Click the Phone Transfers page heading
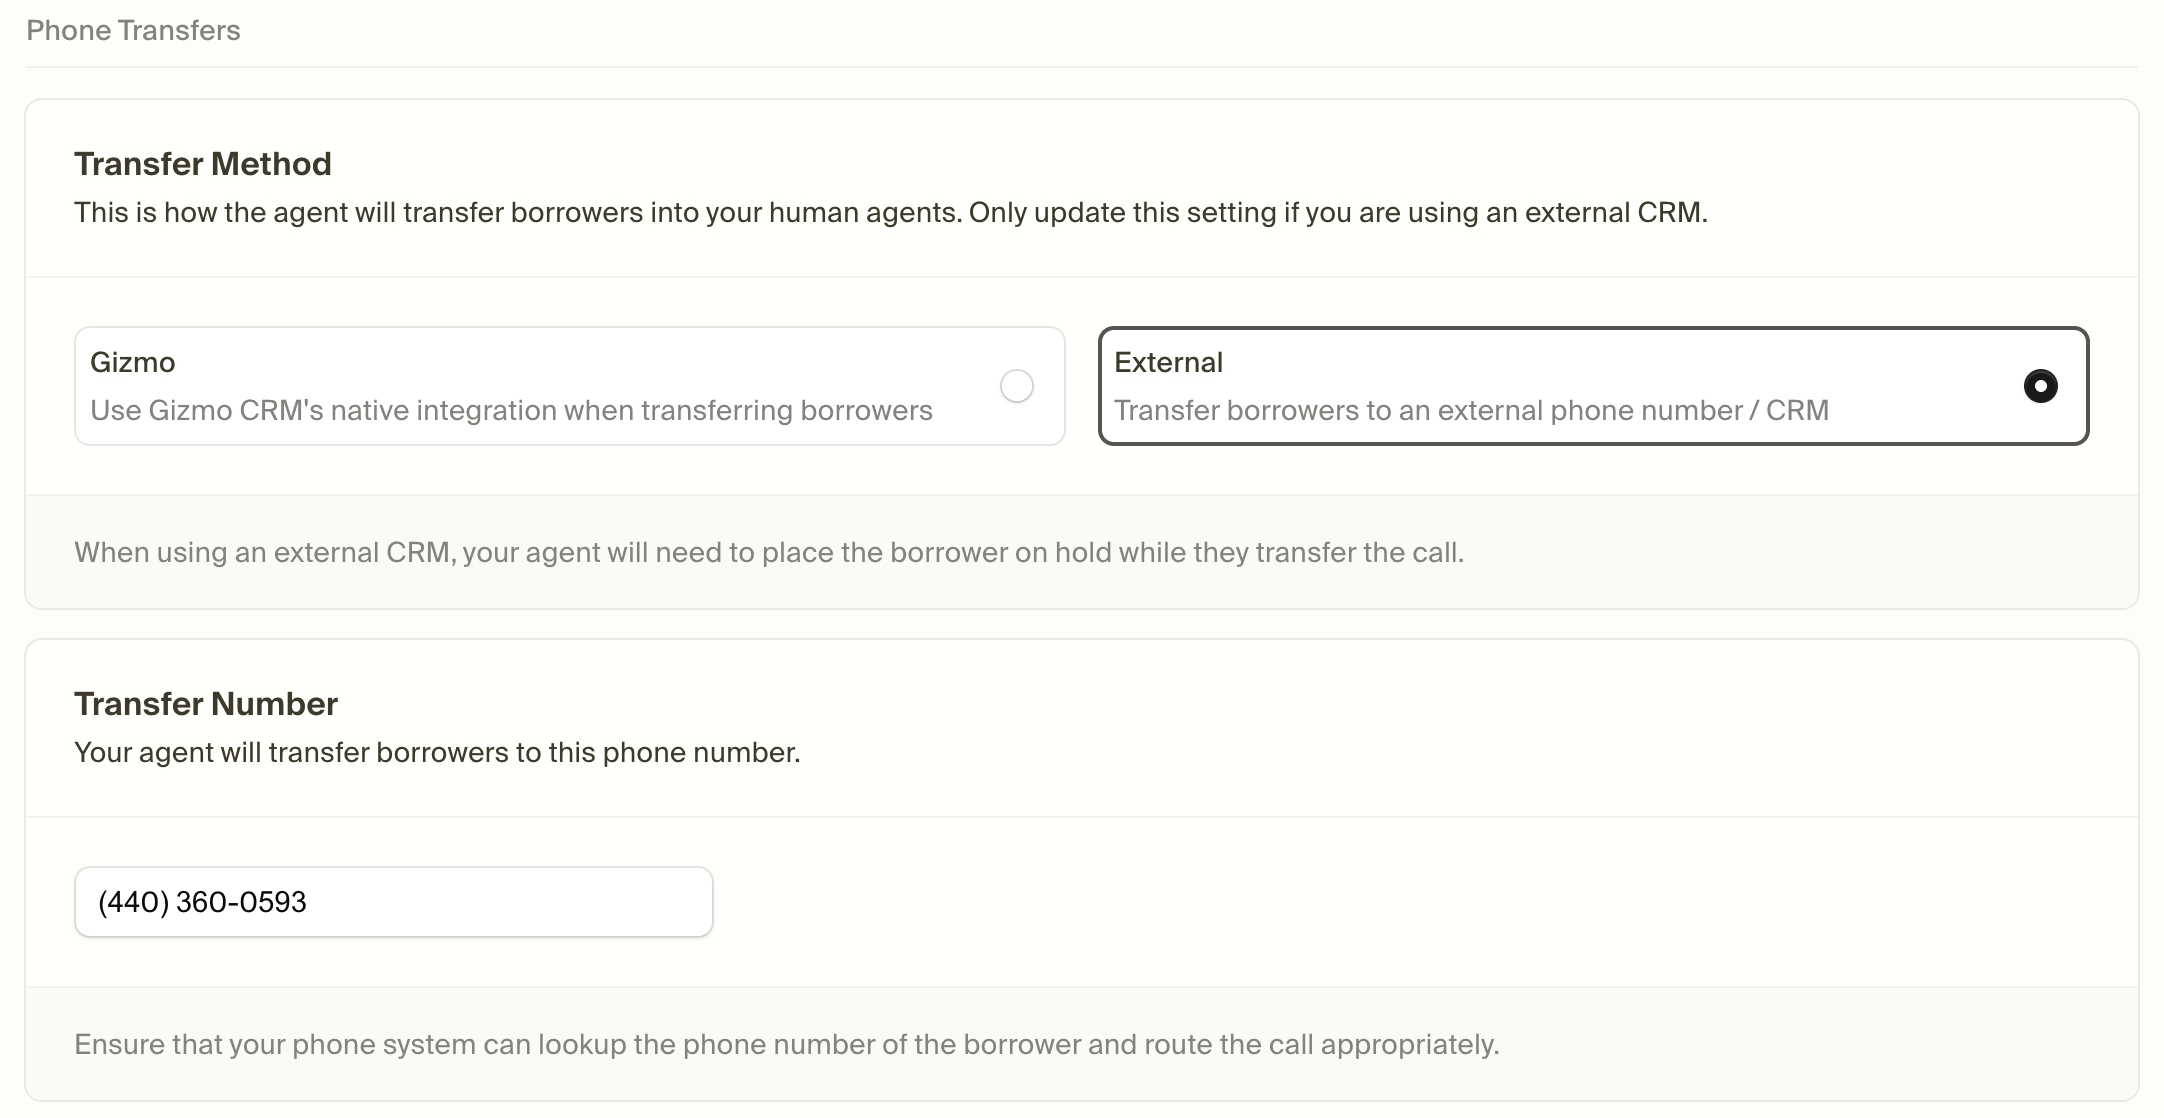The width and height of the screenshot is (2164, 1118). pyautogui.click(x=132, y=30)
